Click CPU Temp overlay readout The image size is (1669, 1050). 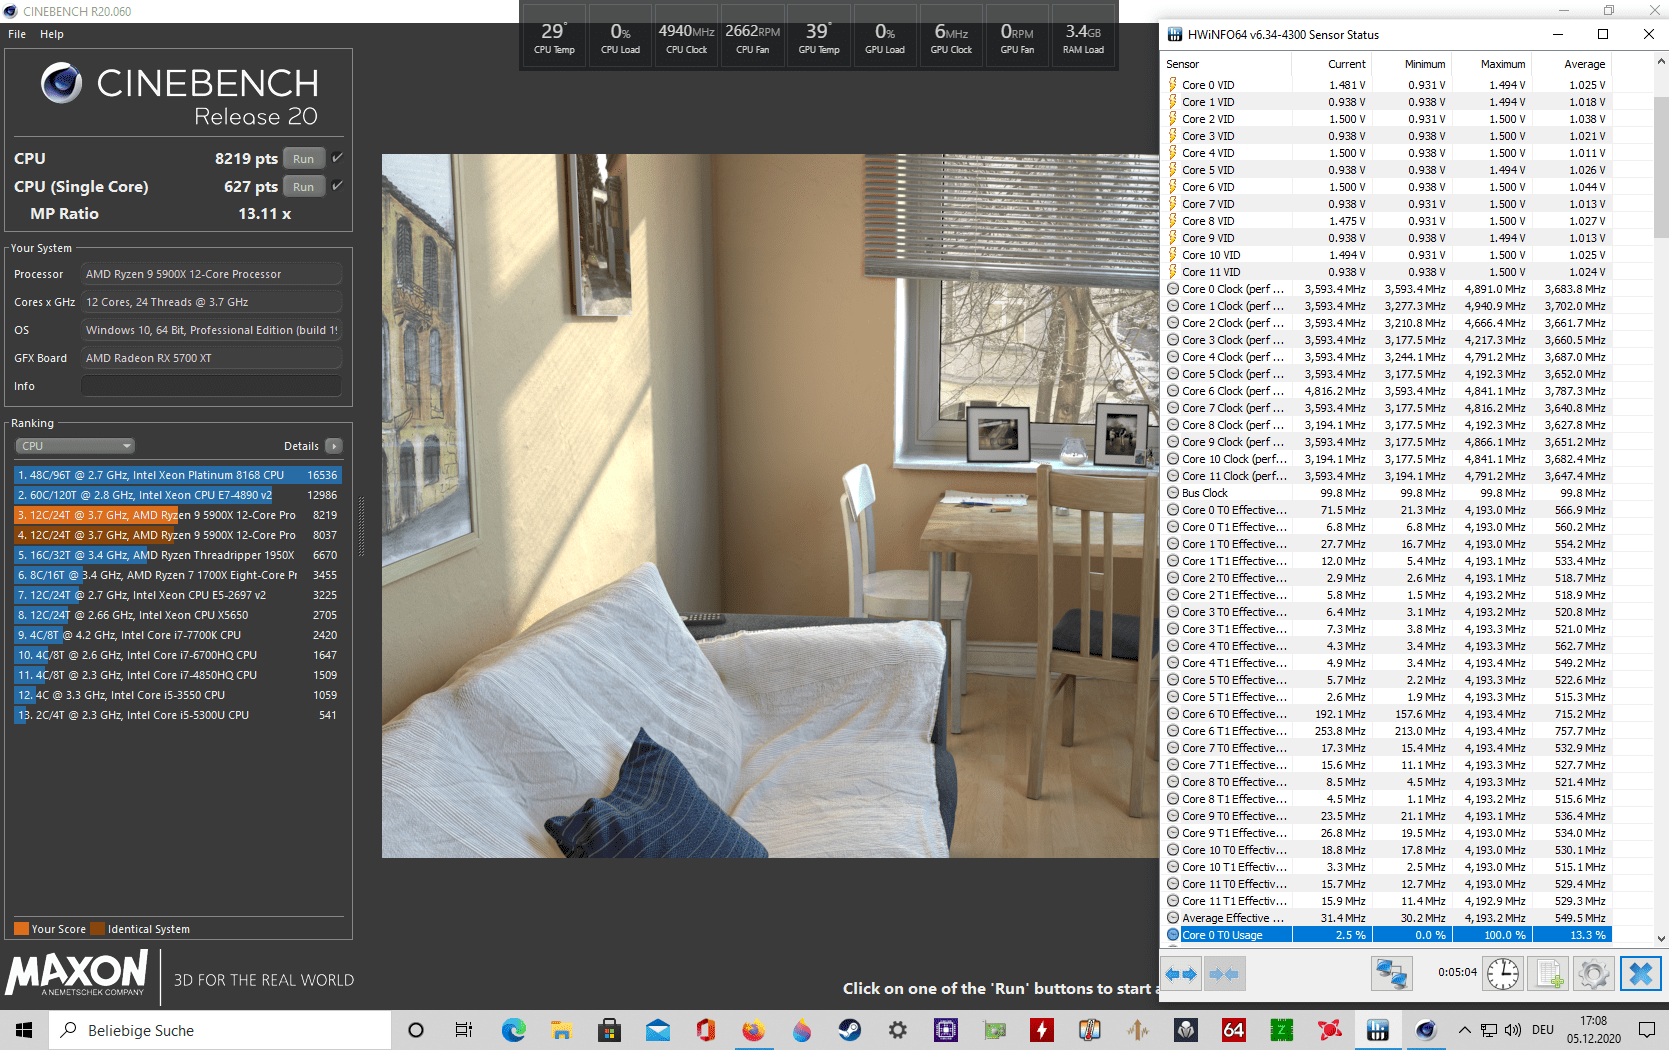point(554,38)
